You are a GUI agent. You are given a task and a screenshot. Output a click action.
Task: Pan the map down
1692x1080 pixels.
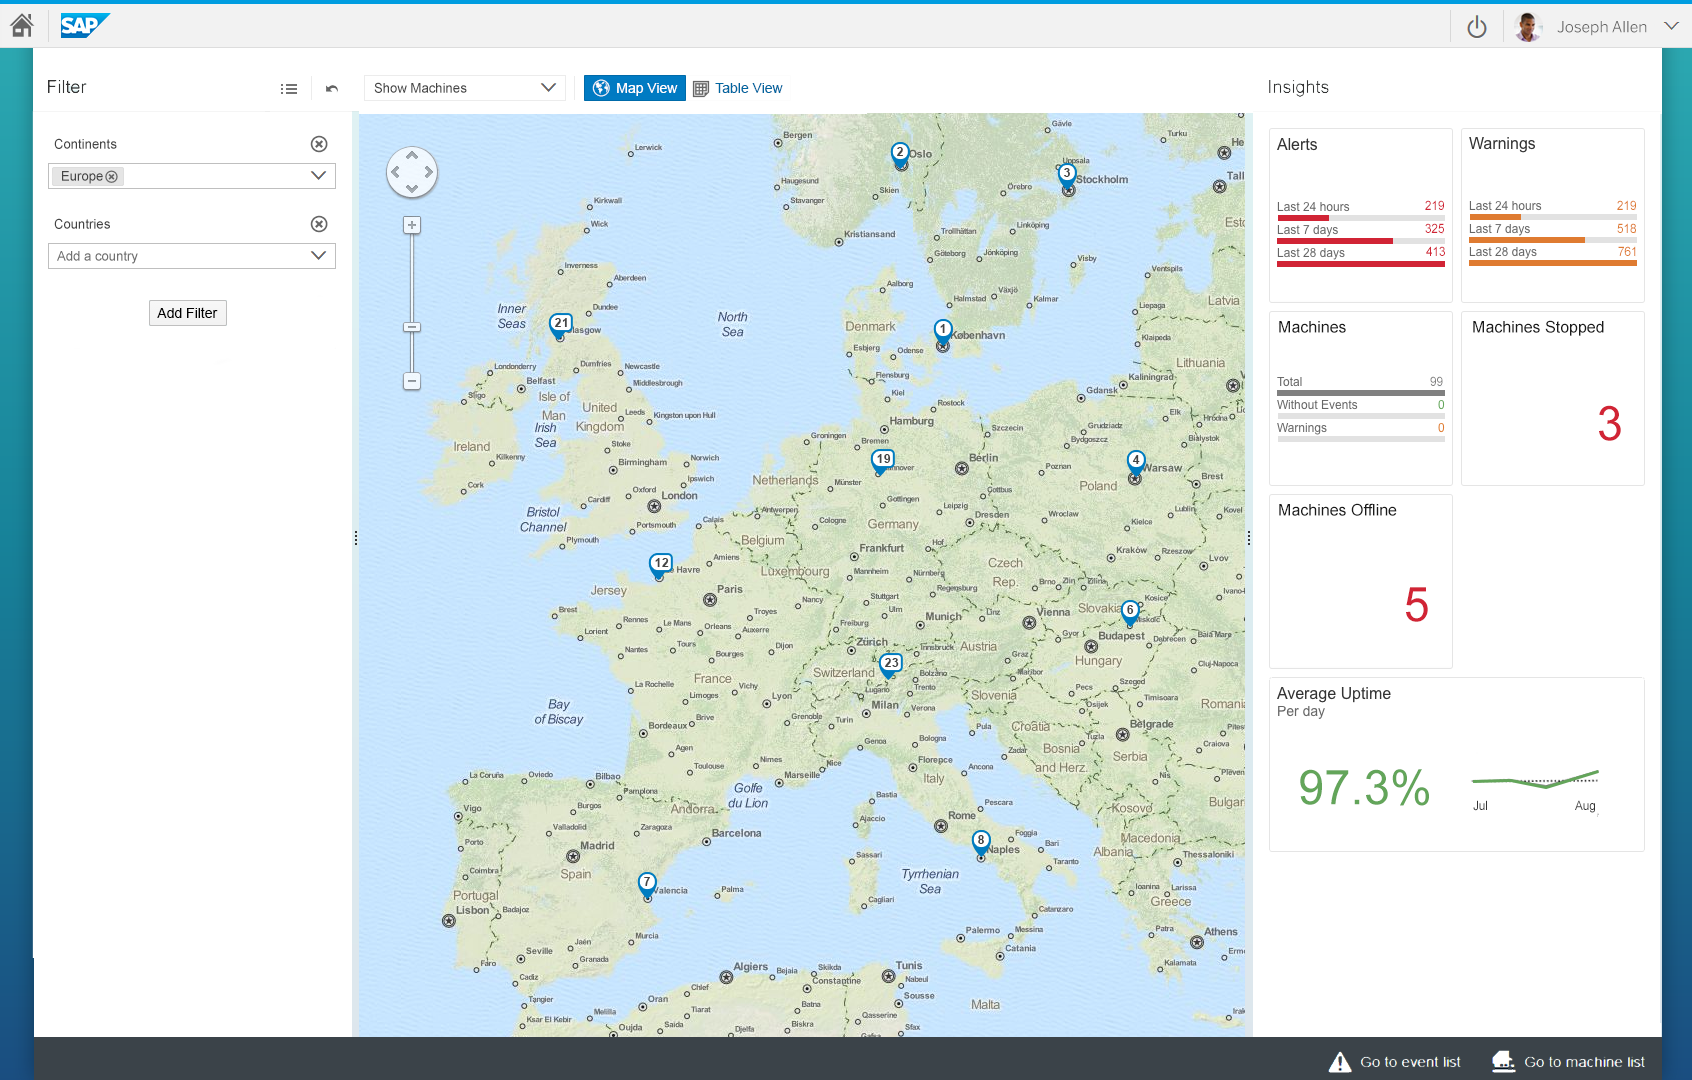click(x=412, y=188)
